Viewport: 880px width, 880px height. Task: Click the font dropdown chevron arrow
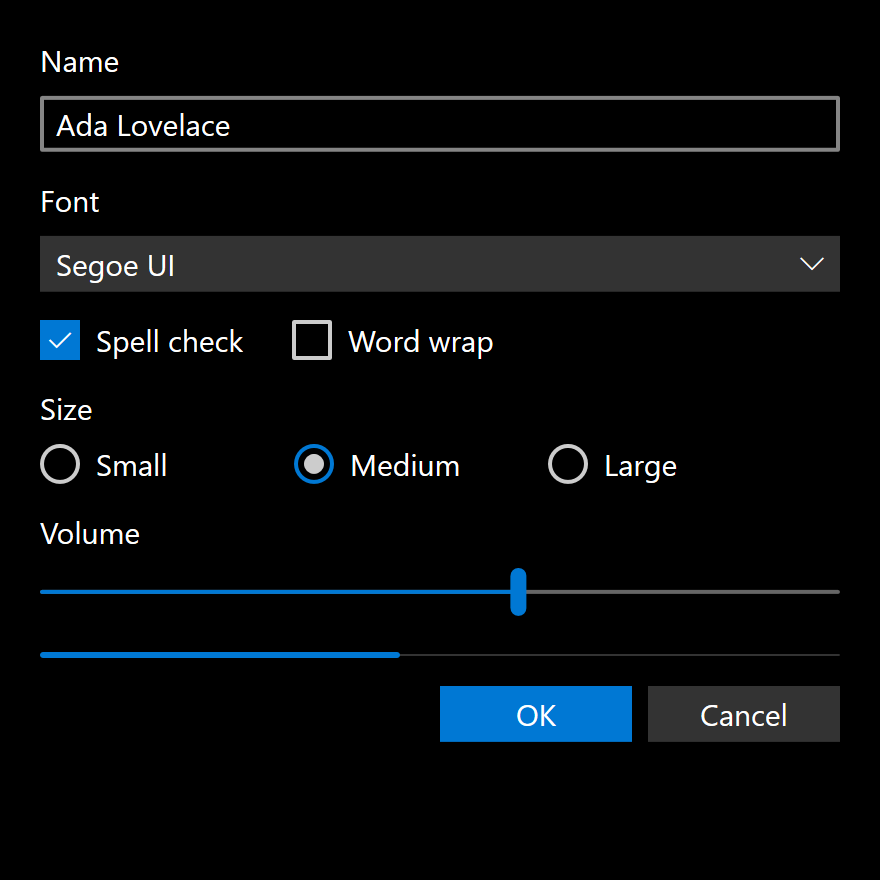[x=812, y=264]
